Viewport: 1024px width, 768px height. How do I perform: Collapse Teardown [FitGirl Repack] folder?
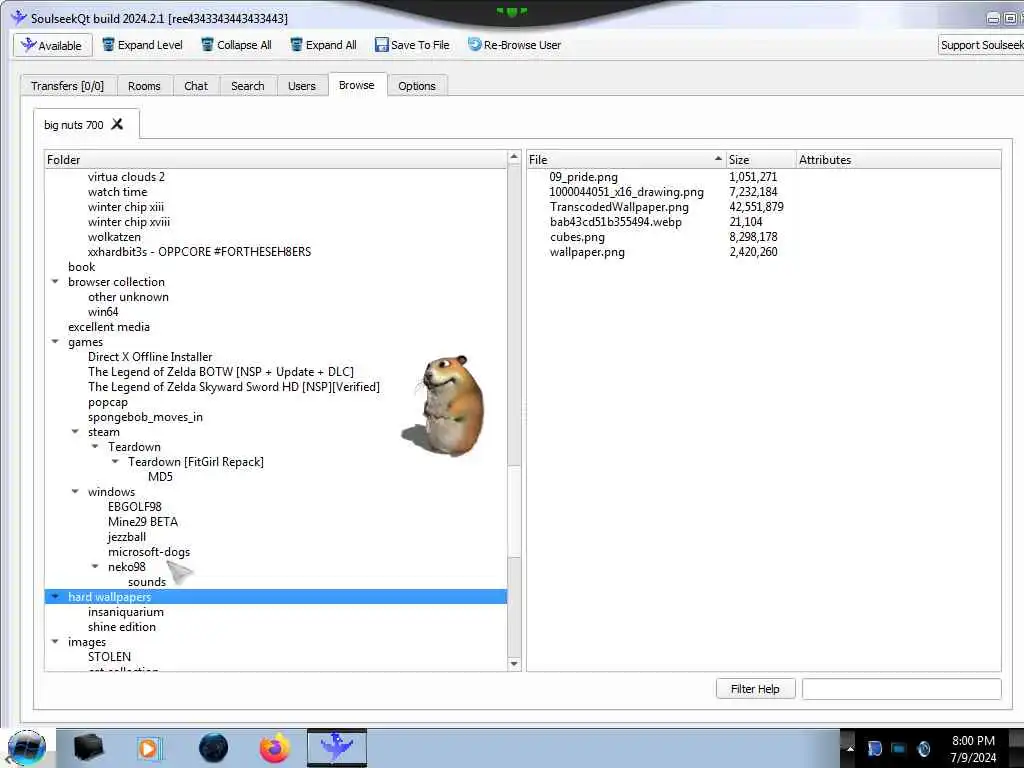click(116, 462)
